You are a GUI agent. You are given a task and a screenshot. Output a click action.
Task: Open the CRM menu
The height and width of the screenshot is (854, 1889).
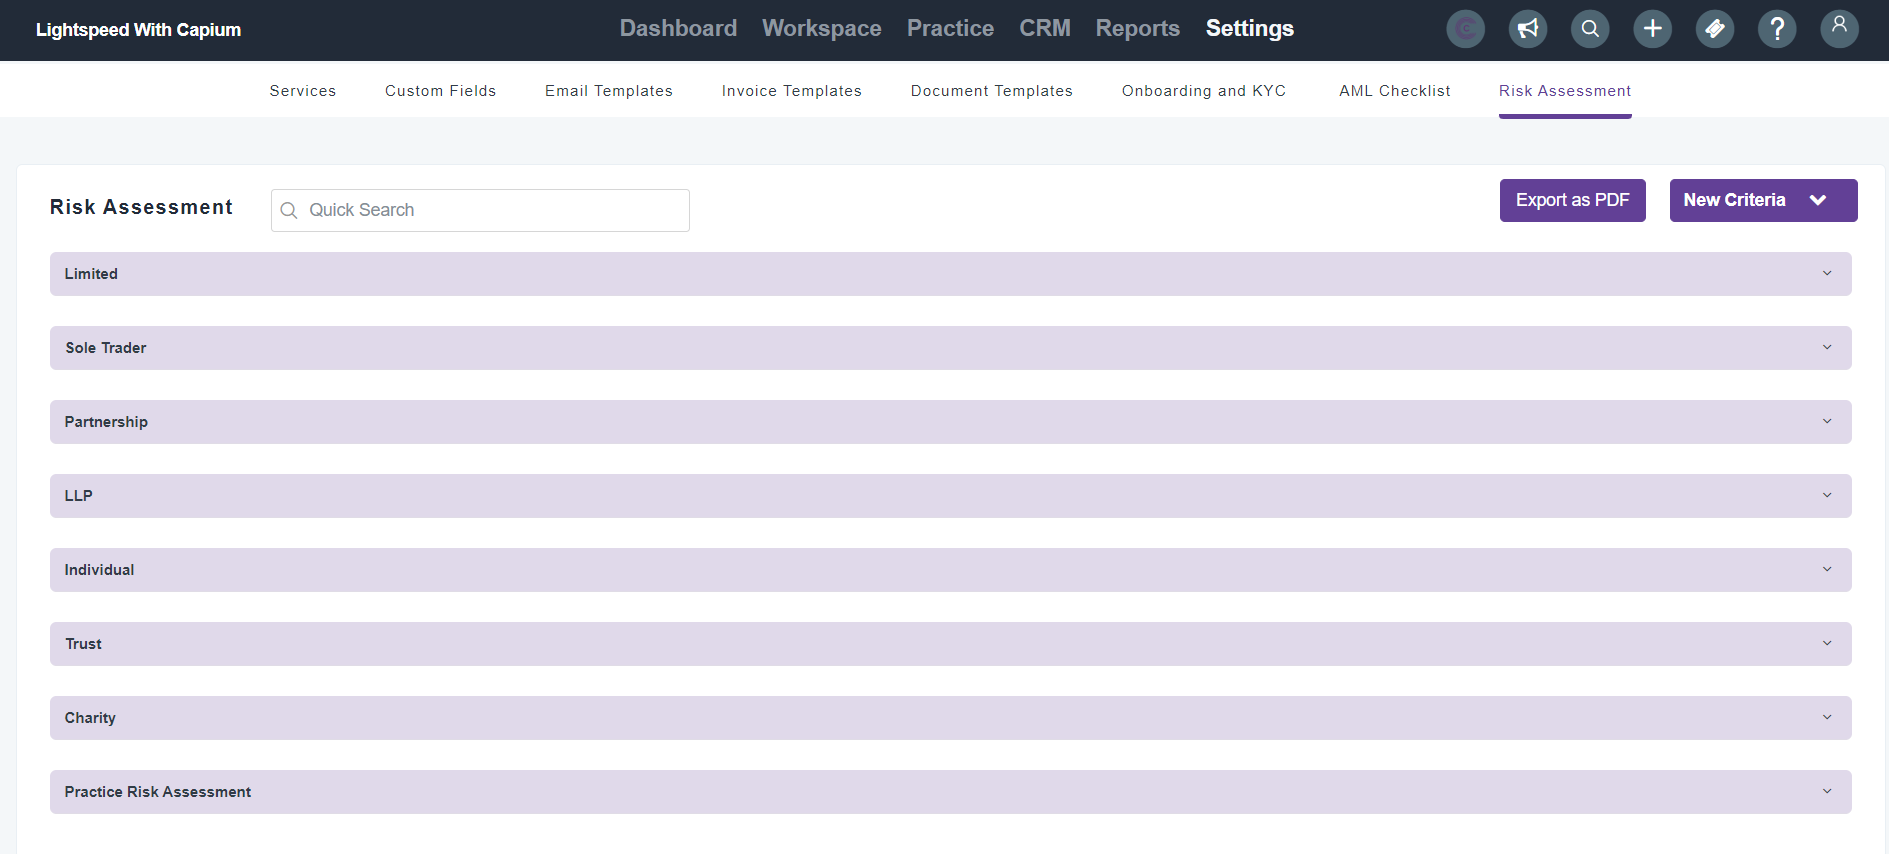pos(1045,29)
